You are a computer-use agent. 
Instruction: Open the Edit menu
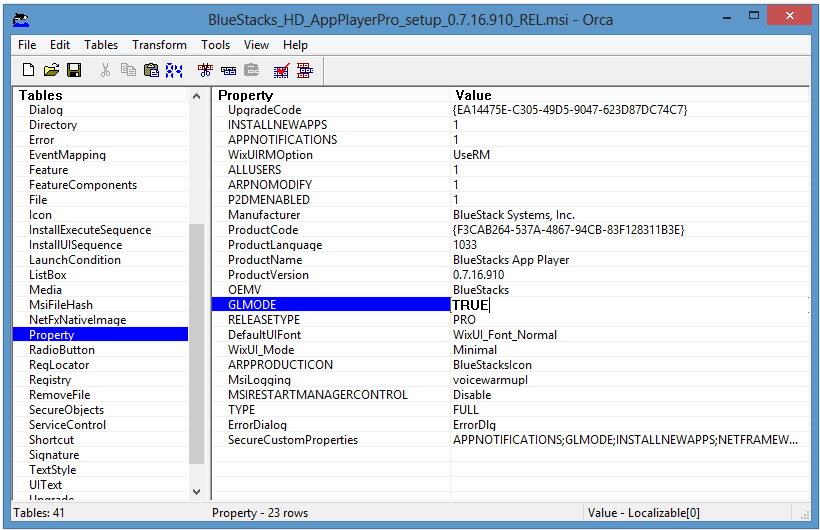60,45
